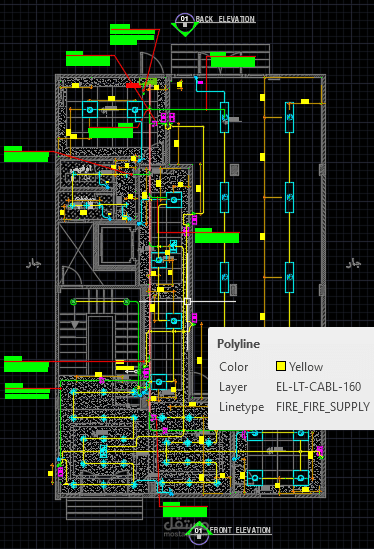The width and height of the screenshot is (374, 549).
Task: Click the Linetype property label in tooltip
Action: click(x=241, y=407)
